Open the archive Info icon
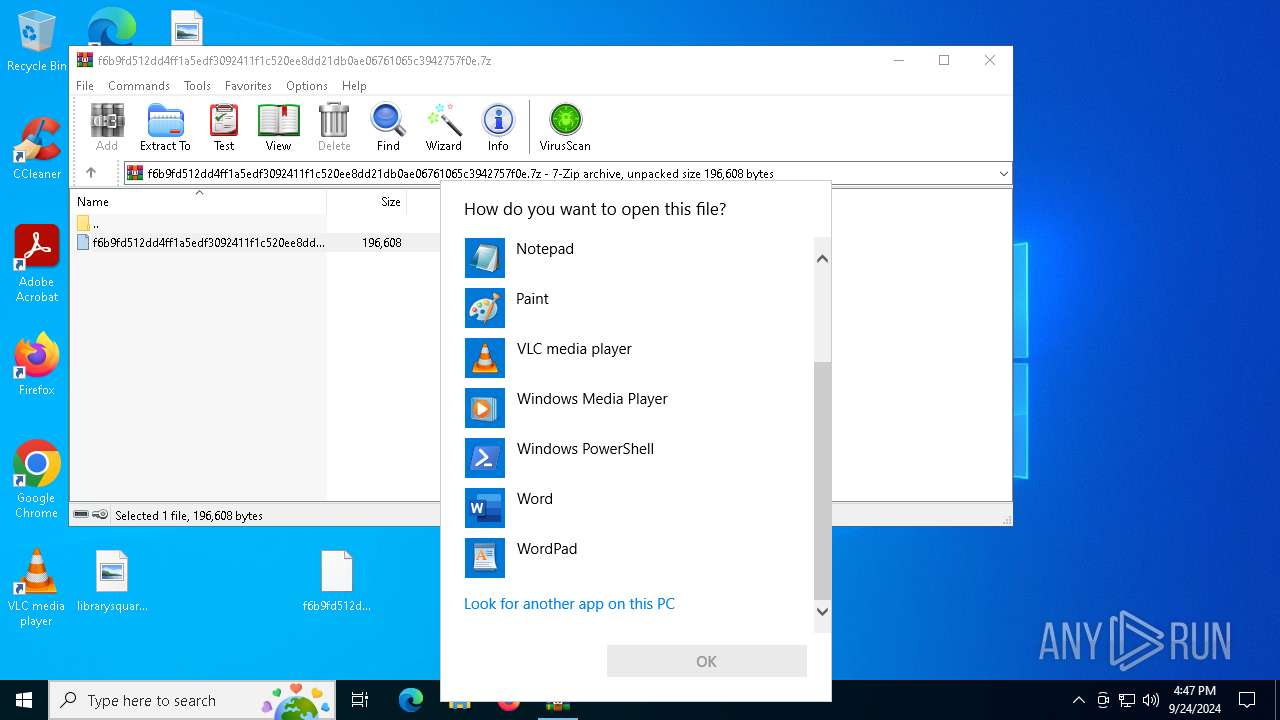1280x720 pixels. [x=498, y=127]
